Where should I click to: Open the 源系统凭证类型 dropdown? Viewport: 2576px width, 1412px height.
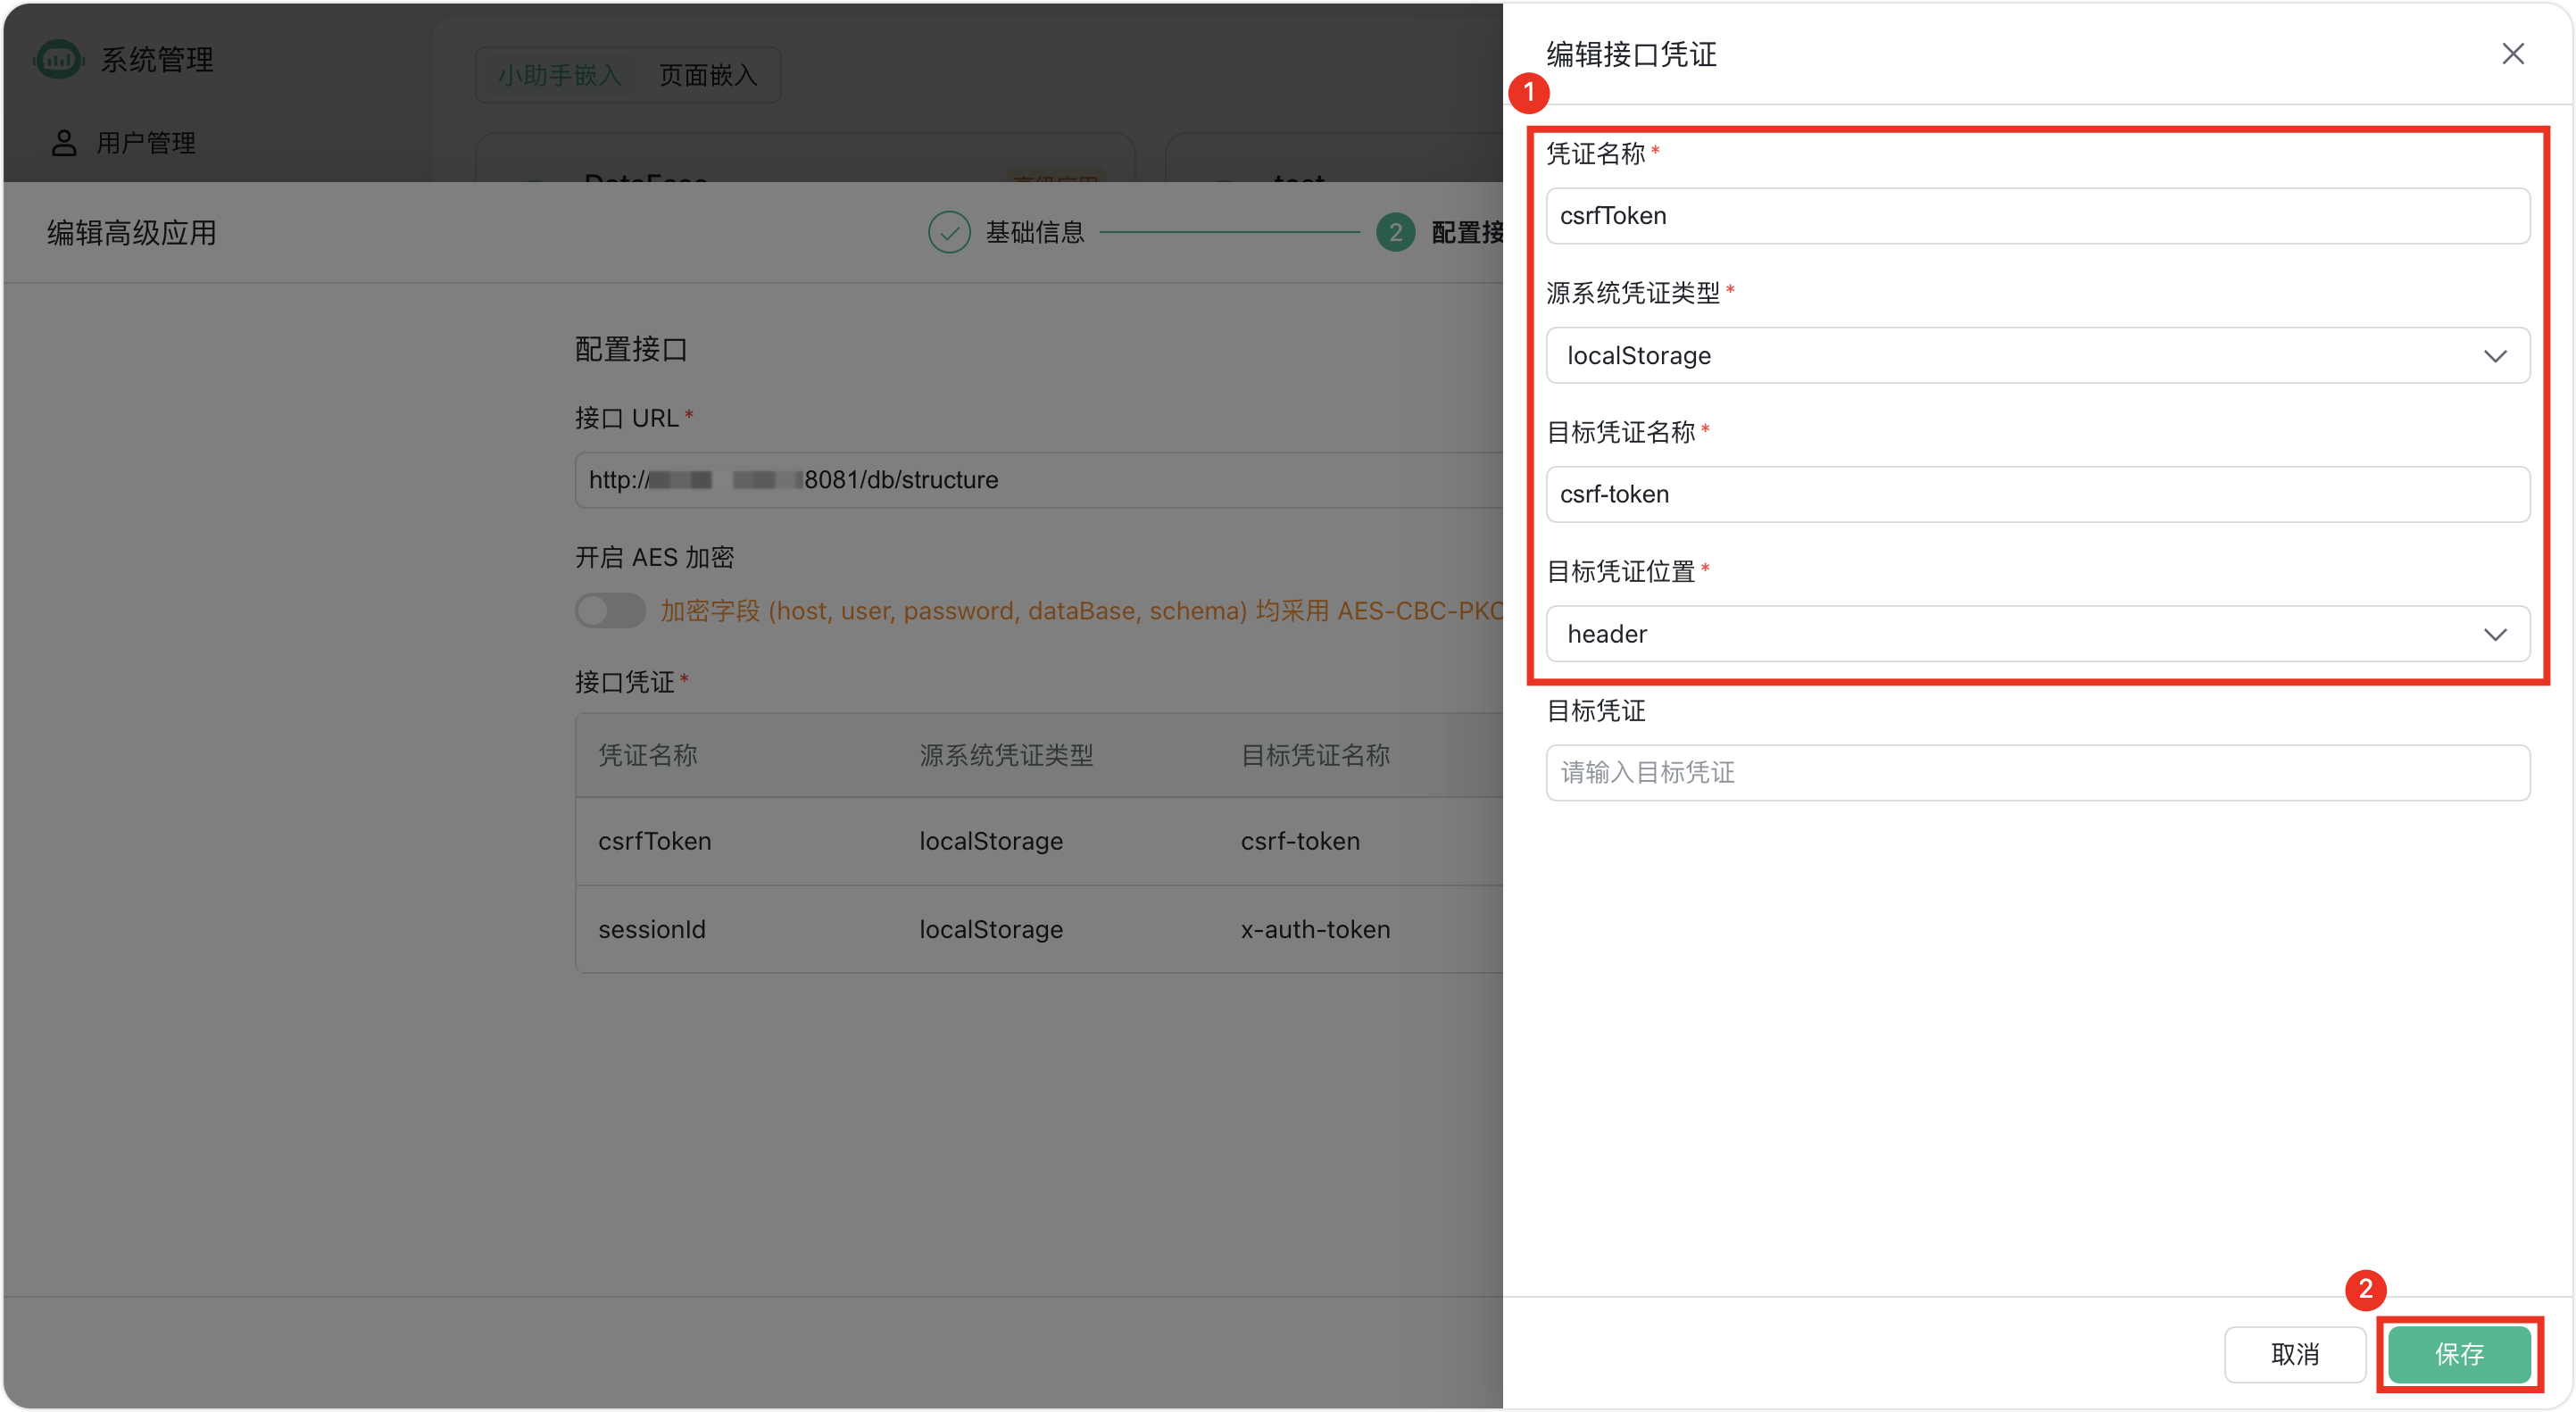click(x=2037, y=355)
